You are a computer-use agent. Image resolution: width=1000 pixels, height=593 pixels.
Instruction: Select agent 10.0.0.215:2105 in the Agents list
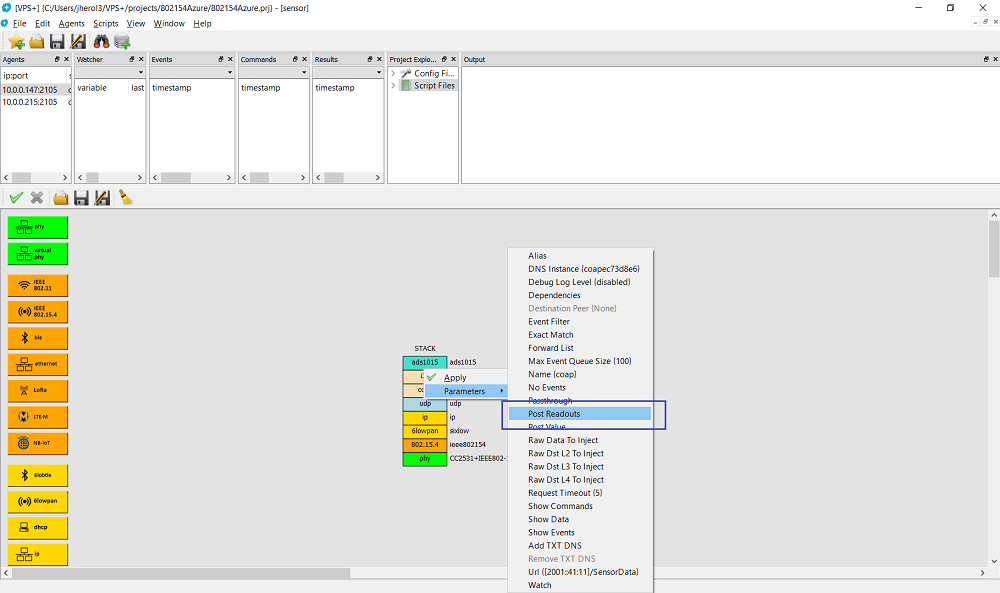click(x=30, y=102)
